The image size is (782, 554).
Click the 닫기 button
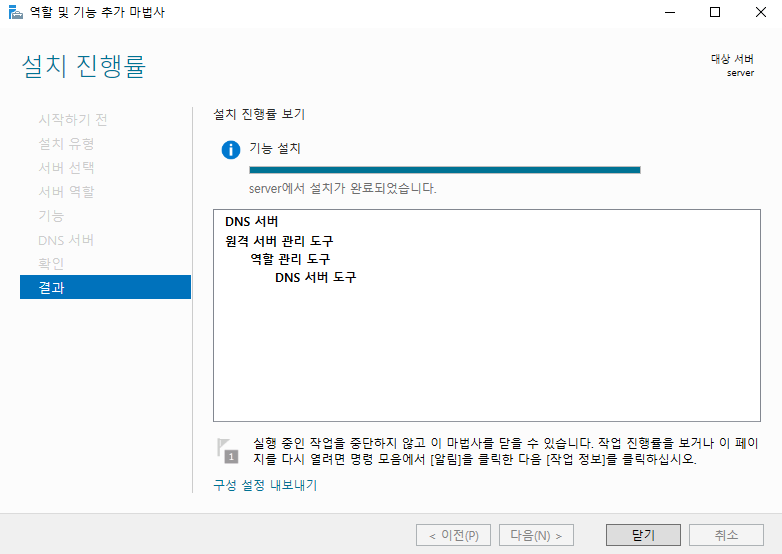pyautogui.click(x=643, y=535)
